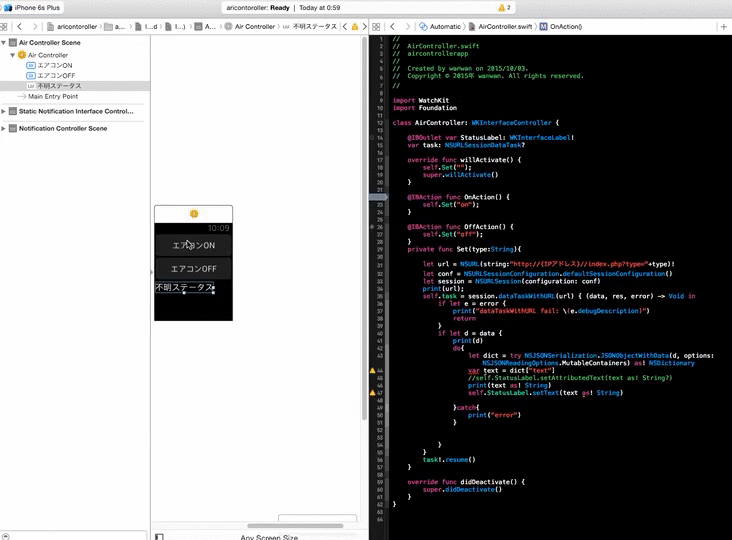Click the OffAction IBAction connection circle
Image resolution: width=732 pixels, height=540 pixels.
tap(373, 227)
